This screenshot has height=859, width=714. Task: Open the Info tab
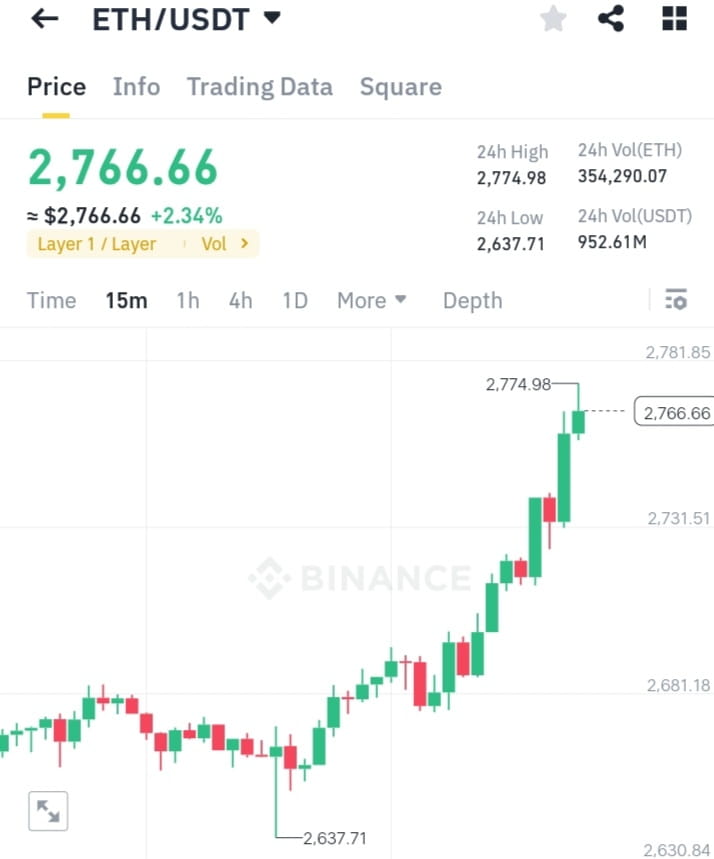(136, 87)
